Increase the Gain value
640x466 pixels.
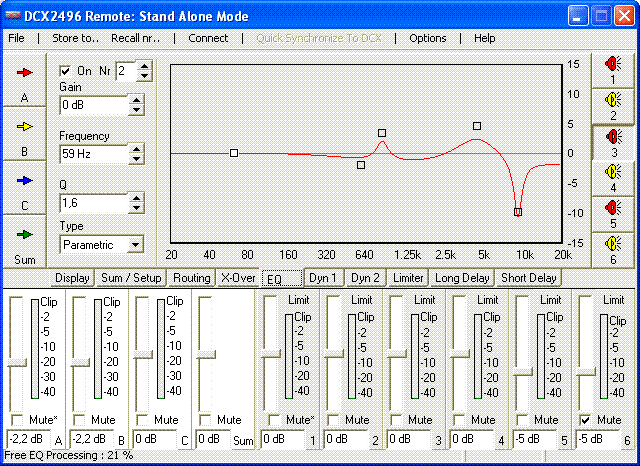click(136, 100)
